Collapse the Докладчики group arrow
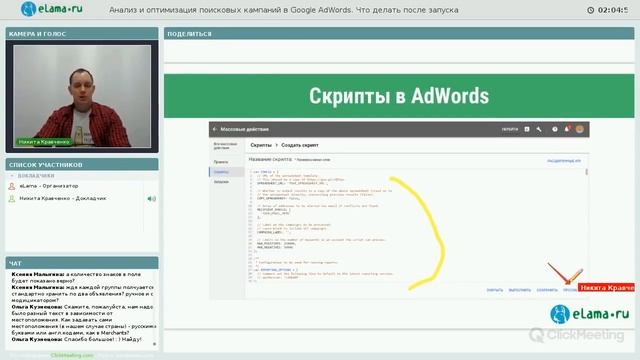The width and height of the screenshot is (640, 360). pos(12,176)
